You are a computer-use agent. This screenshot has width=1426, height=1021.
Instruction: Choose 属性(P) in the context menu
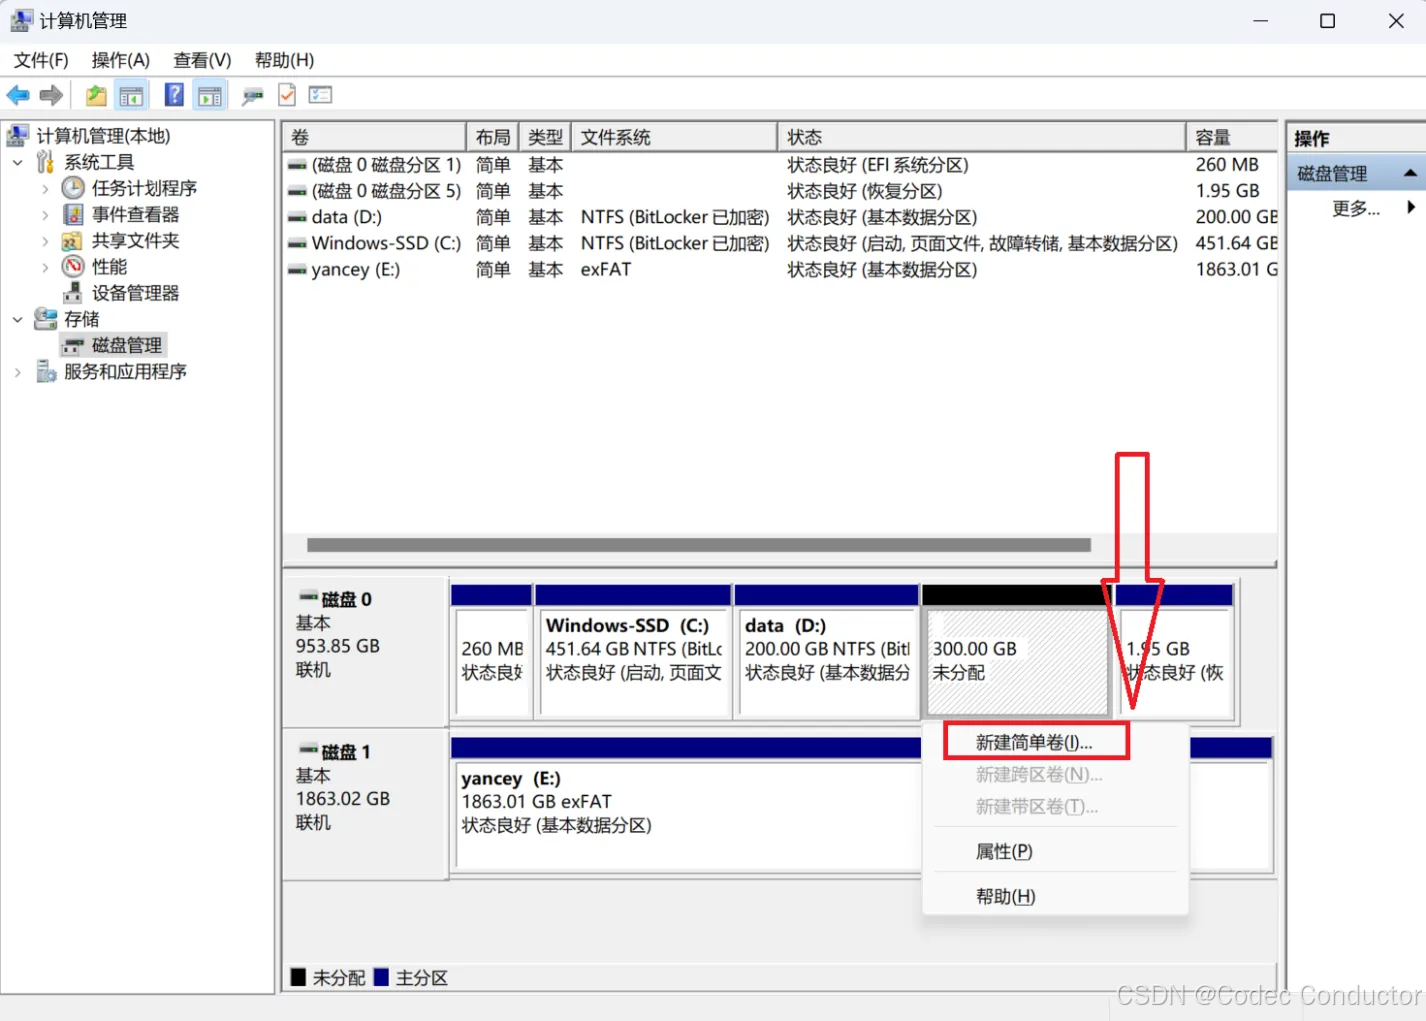pyautogui.click(x=1004, y=851)
